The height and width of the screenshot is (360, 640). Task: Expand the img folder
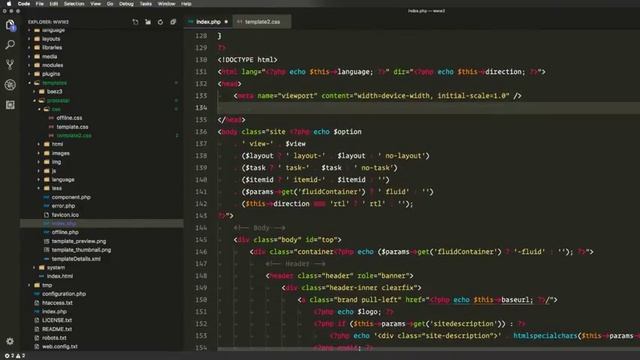tap(56, 162)
